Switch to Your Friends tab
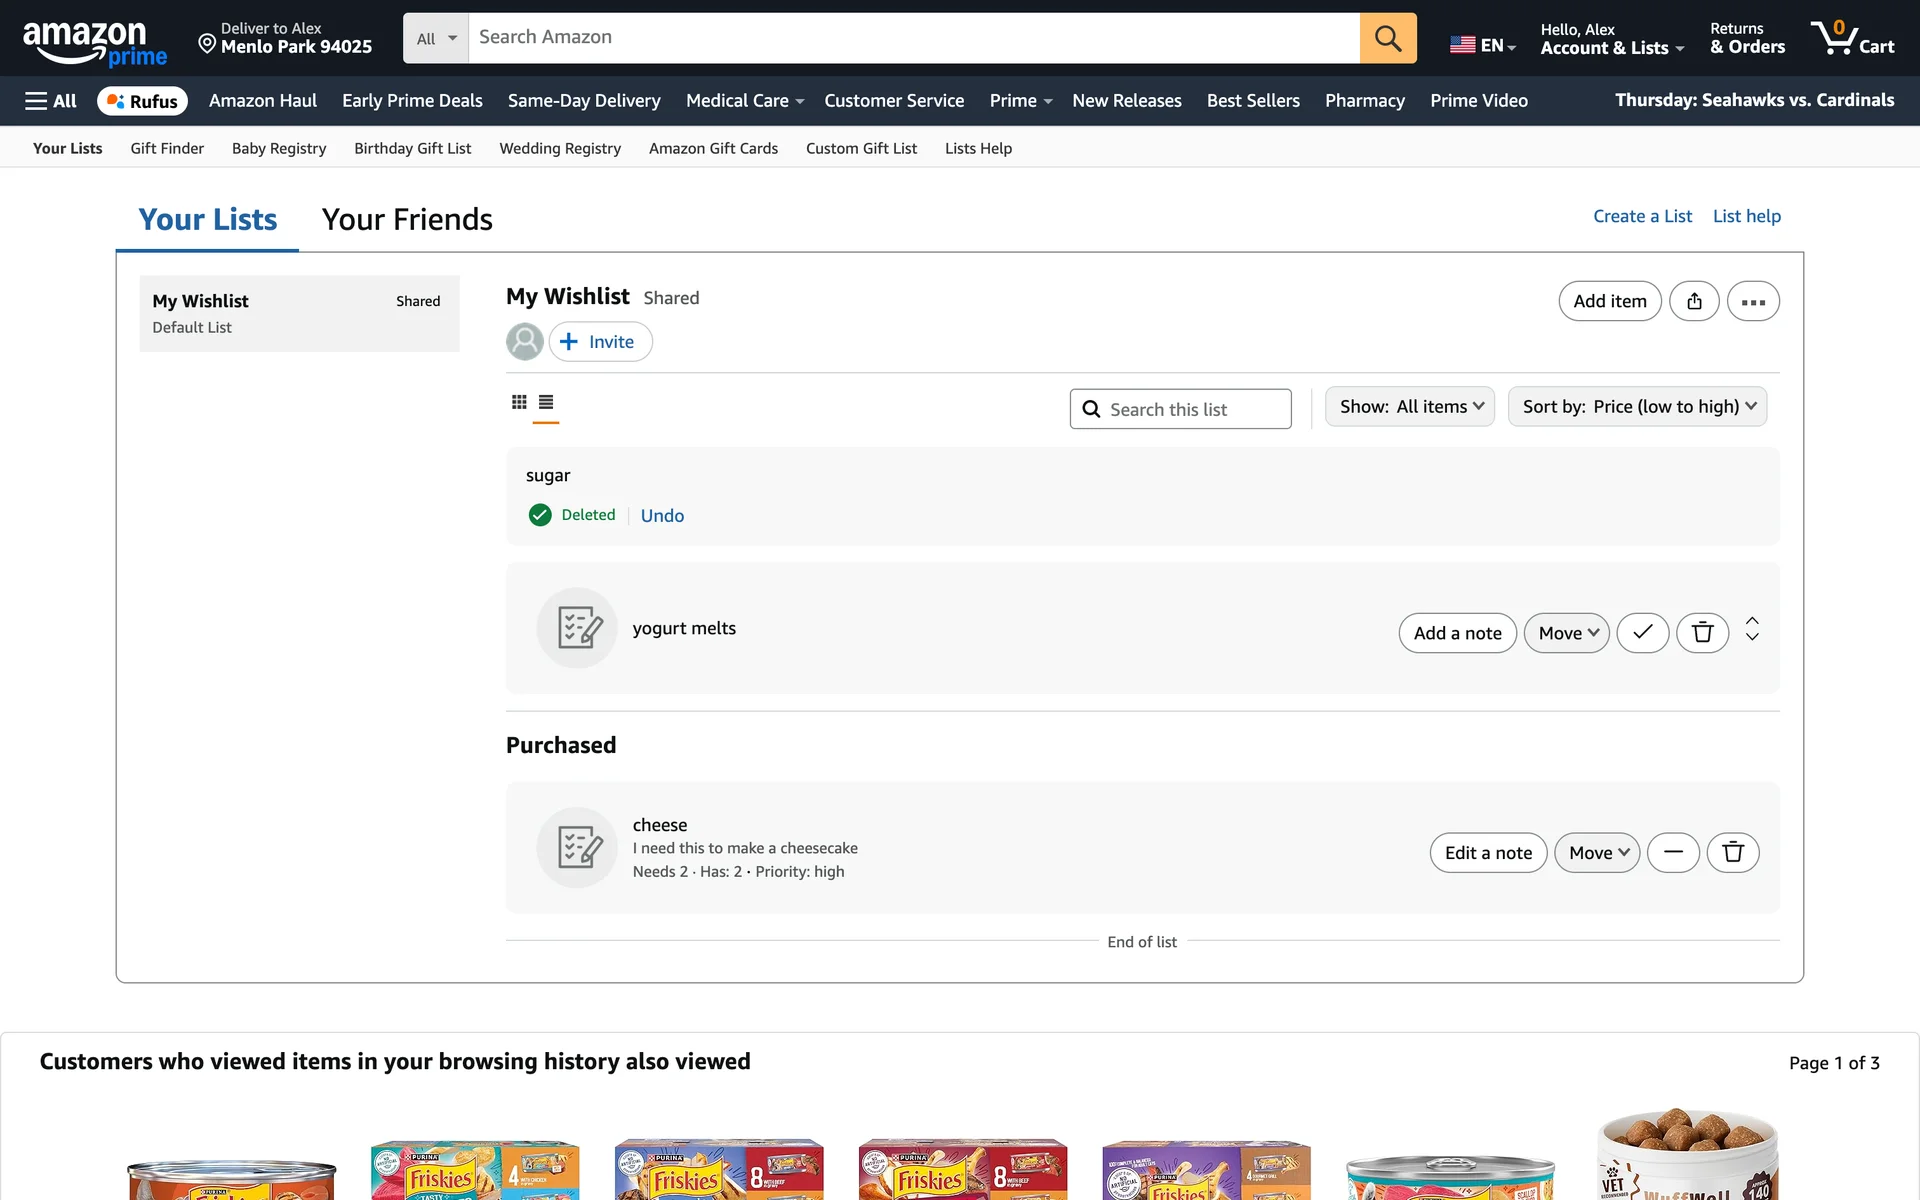The width and height of the screenshot is (1920, 1200). 407,219
